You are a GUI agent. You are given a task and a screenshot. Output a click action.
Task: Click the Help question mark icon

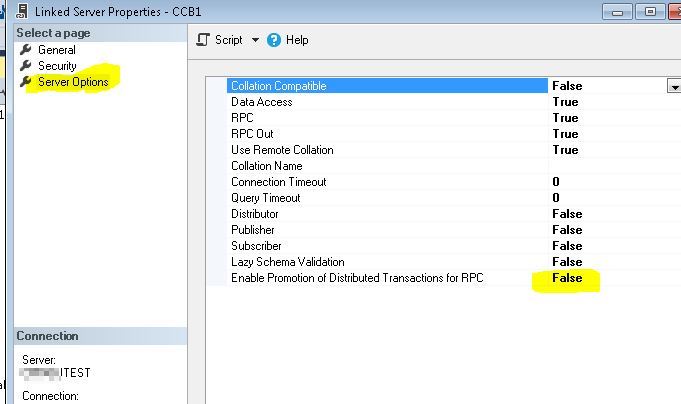[274, 40]
